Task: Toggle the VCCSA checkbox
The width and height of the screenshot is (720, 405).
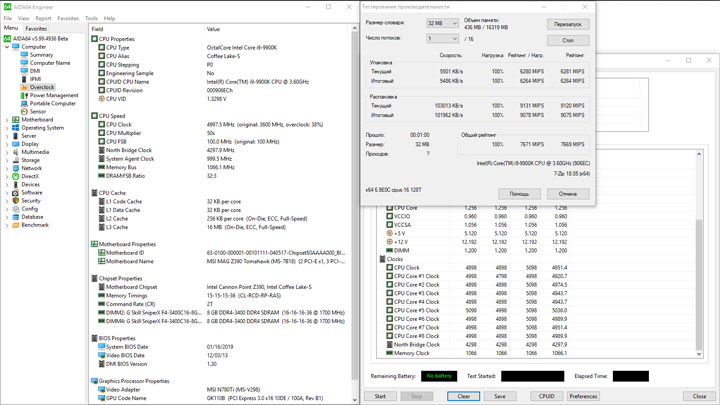Action: (x=389, y=225)
